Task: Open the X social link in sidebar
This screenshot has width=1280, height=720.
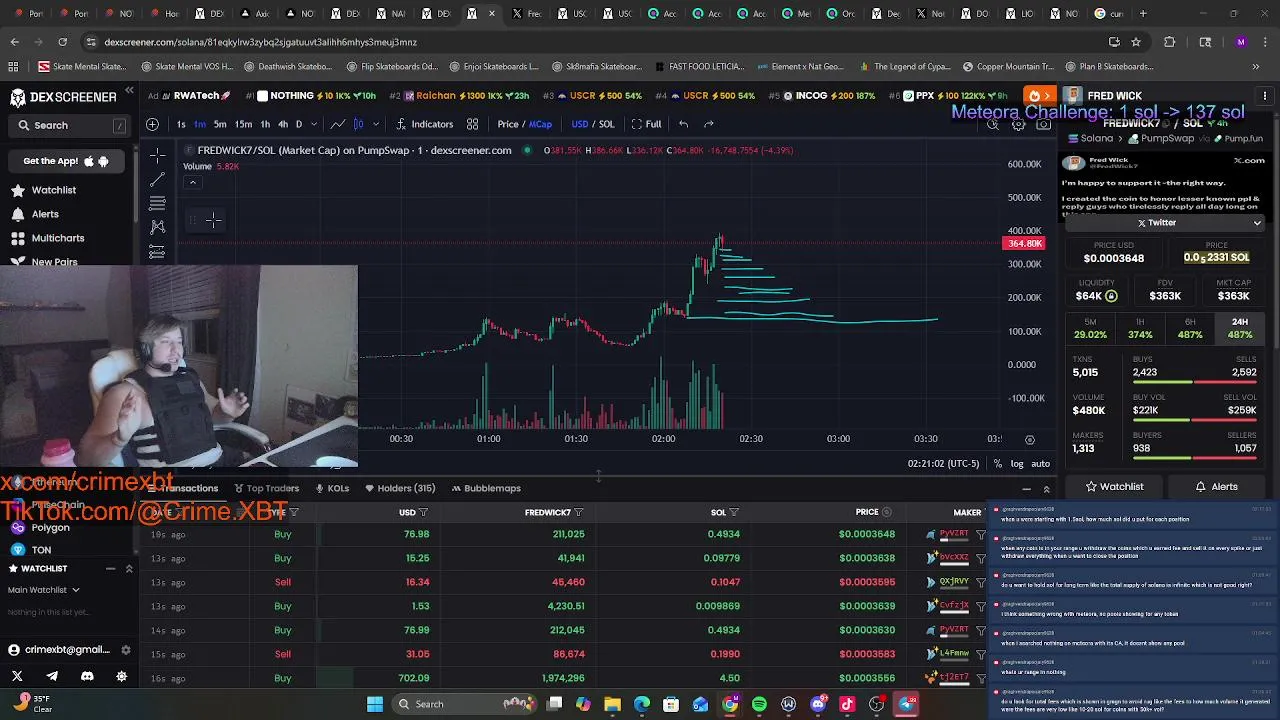Action: [x=17, y=677]
